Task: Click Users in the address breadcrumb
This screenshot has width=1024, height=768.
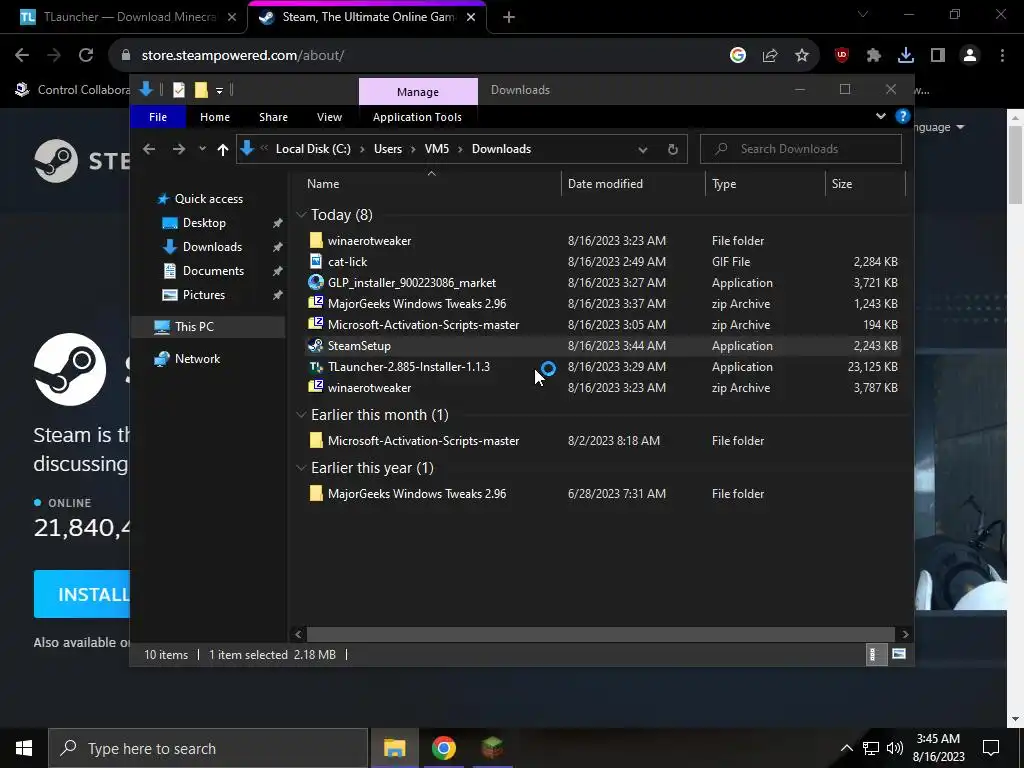Action: [x=388, y=149]
